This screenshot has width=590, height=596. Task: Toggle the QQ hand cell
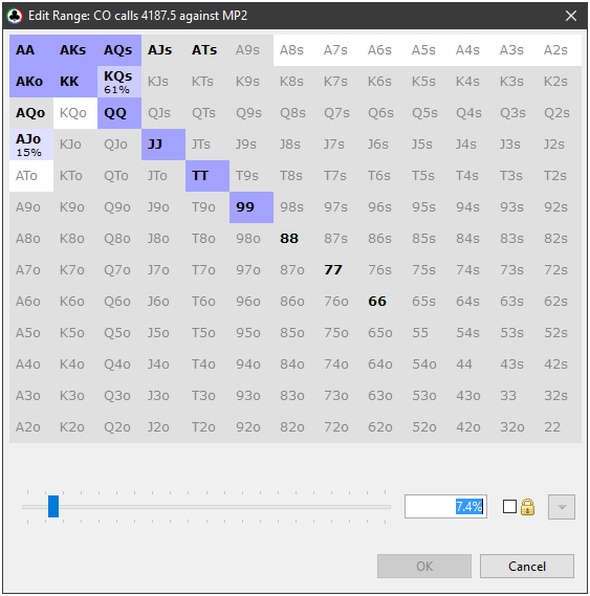tap(119, 113)
